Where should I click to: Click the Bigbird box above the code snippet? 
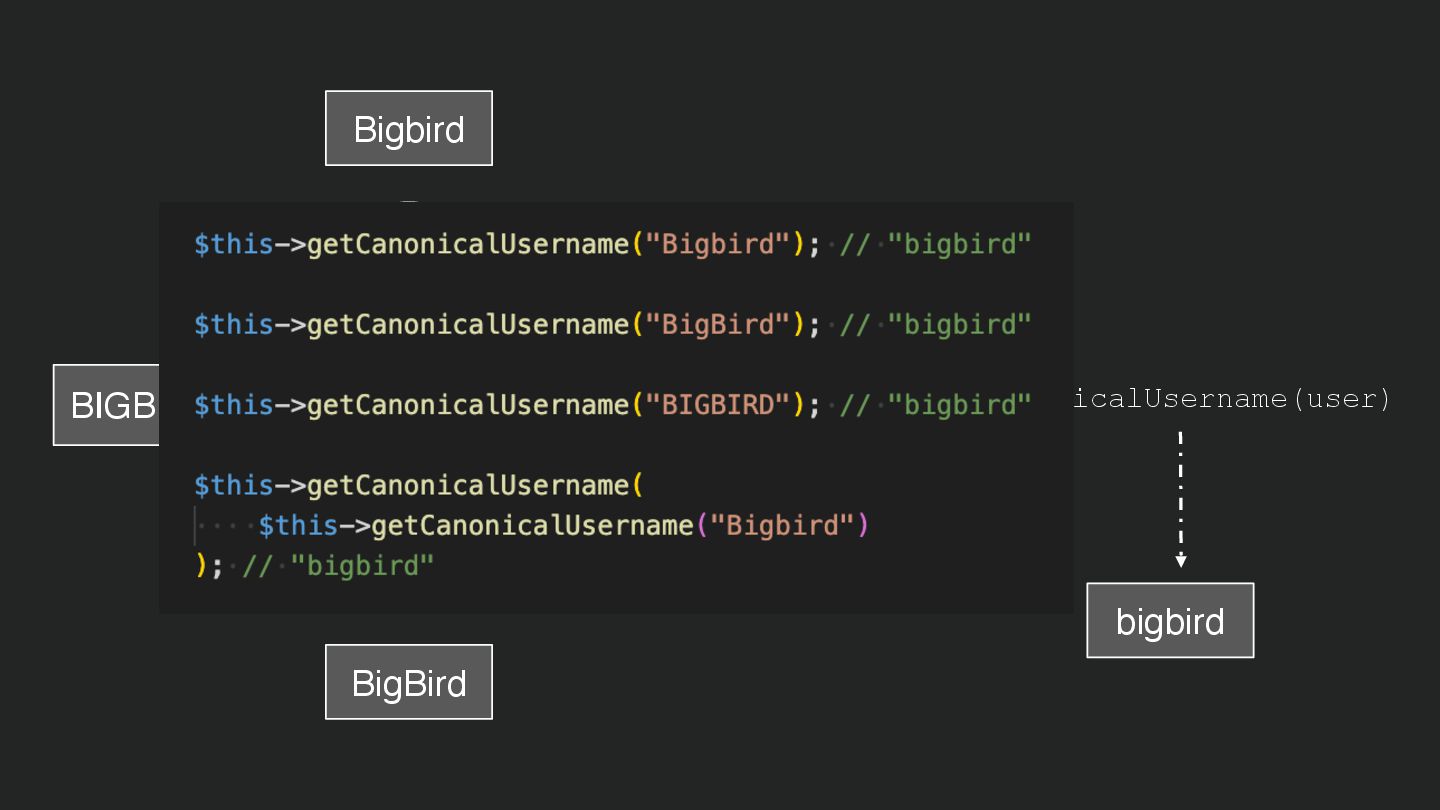(x=409, y=129)
